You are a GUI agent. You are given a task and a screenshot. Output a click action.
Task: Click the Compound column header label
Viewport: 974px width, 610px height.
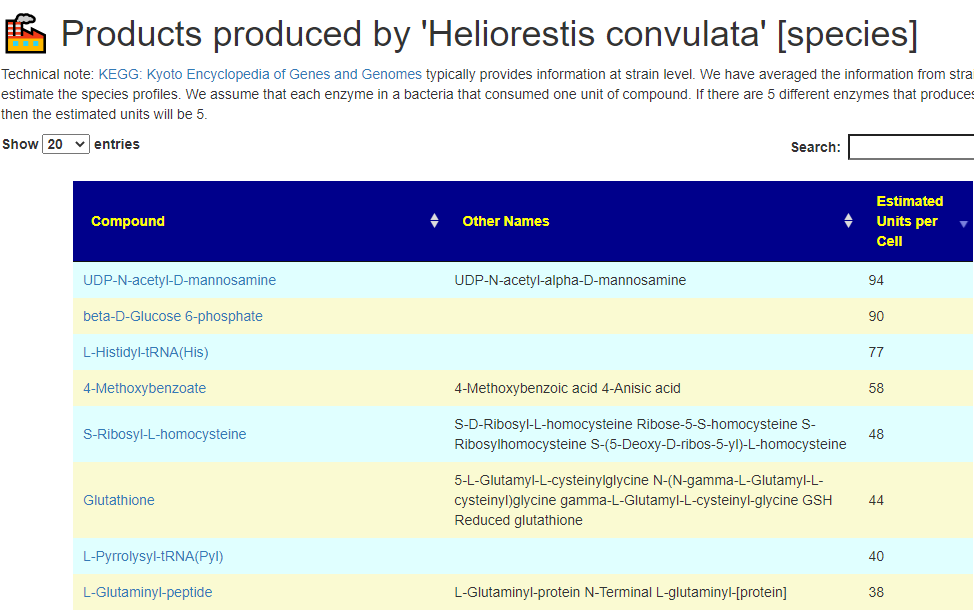128,221
